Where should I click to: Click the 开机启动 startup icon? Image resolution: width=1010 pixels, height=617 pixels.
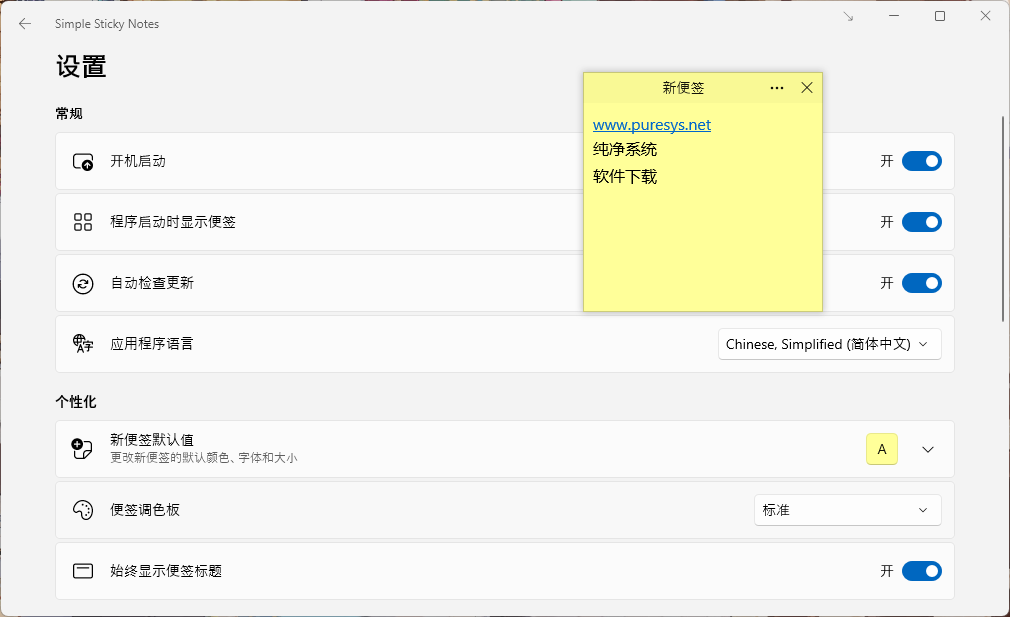point(82,161)
